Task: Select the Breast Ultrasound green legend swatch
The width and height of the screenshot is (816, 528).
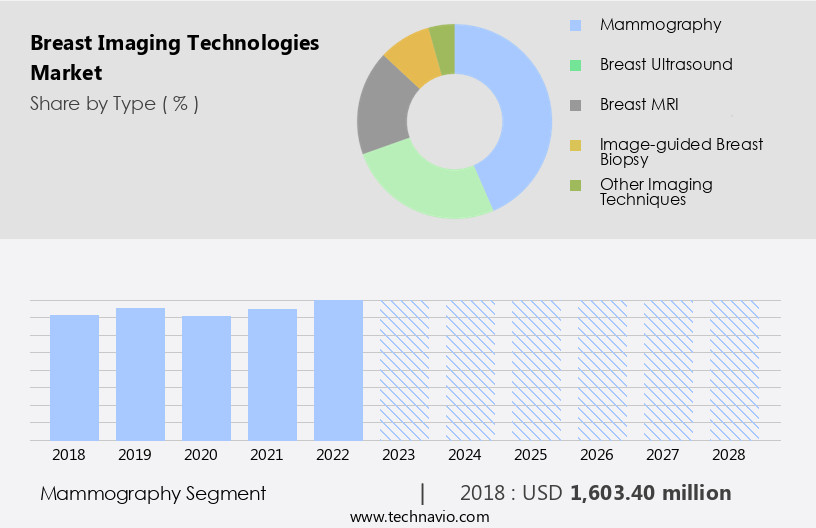Action: point(575,65)
